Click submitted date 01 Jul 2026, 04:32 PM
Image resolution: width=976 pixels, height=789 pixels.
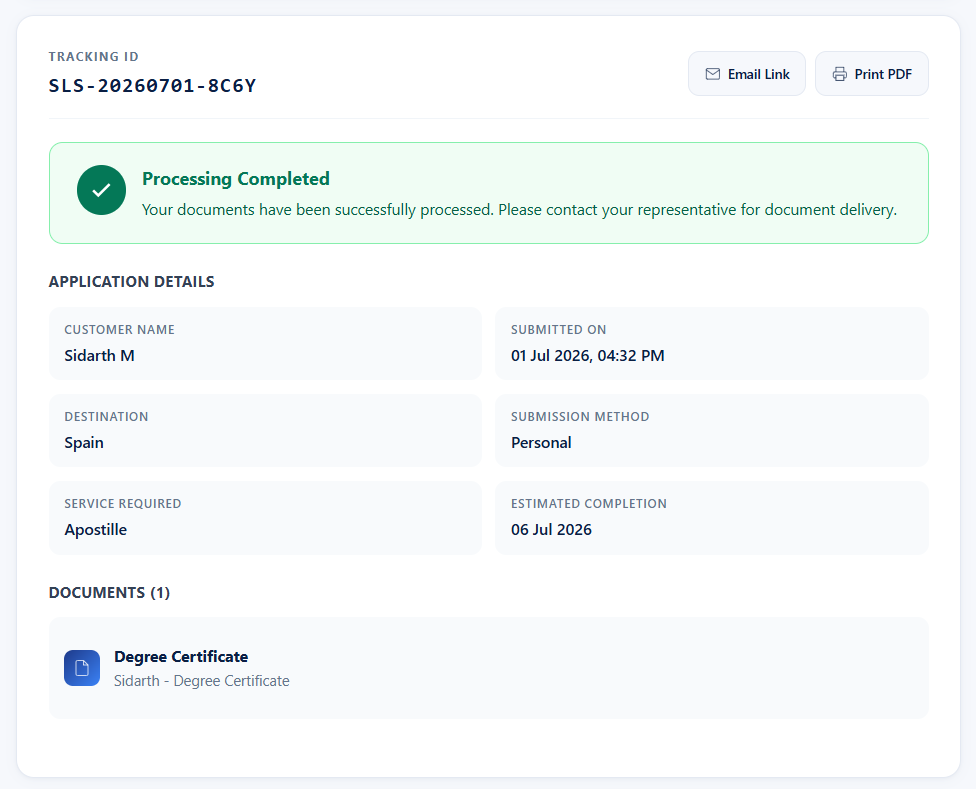tap(588, 355)
